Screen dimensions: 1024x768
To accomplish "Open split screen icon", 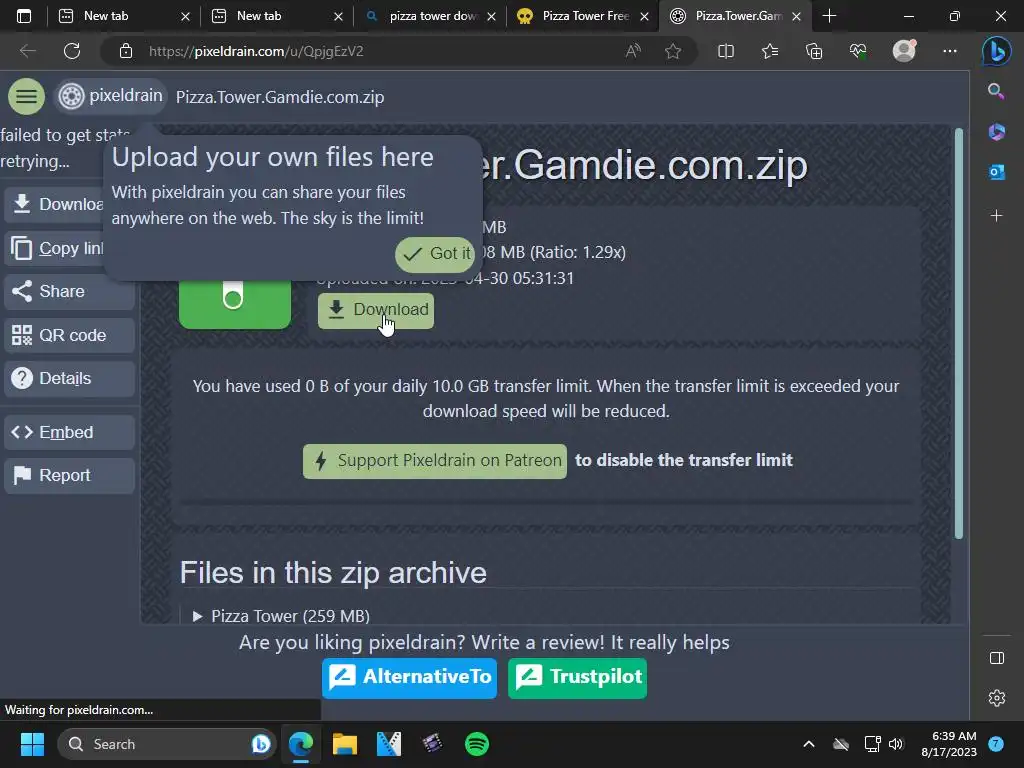I will (x=726, y=51).
